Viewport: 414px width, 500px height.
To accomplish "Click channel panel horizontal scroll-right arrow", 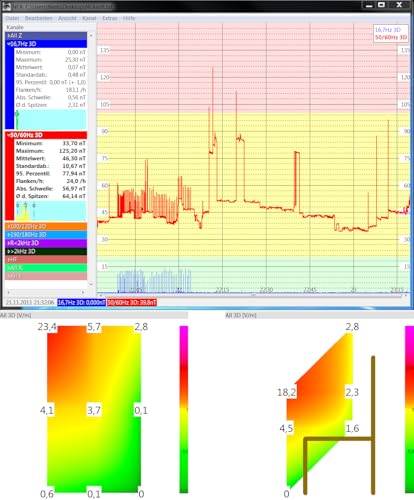I will 83,292.
